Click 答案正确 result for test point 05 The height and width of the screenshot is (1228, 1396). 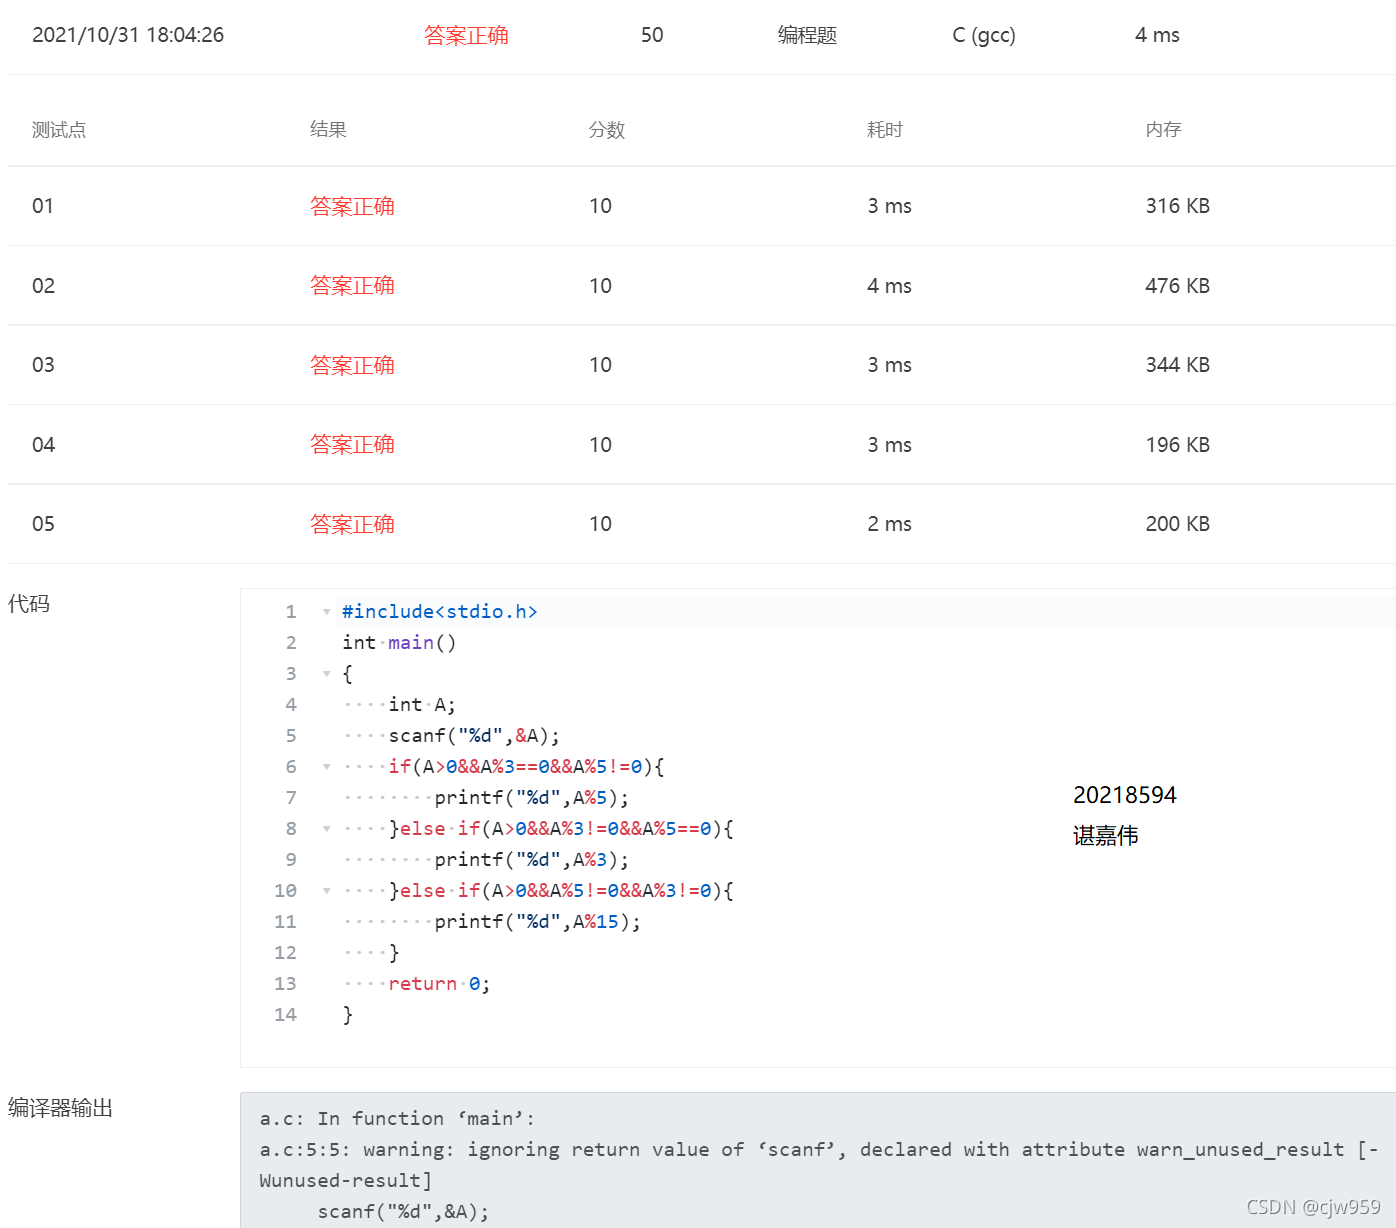click(x=352, y=524)
